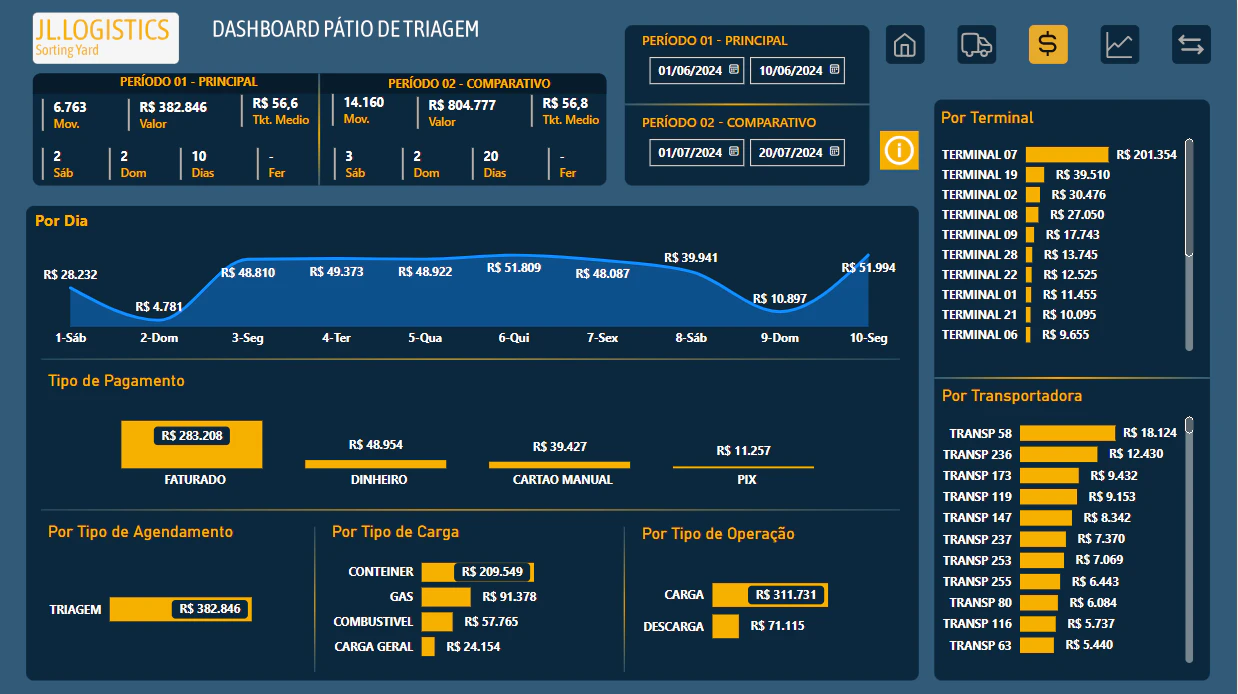Image resolution: width=1238 pixels, height=694 pixels.
Task: Click the JL.LOGISTICS Sorting Yard logo
Action: click(x=106, y=38)
